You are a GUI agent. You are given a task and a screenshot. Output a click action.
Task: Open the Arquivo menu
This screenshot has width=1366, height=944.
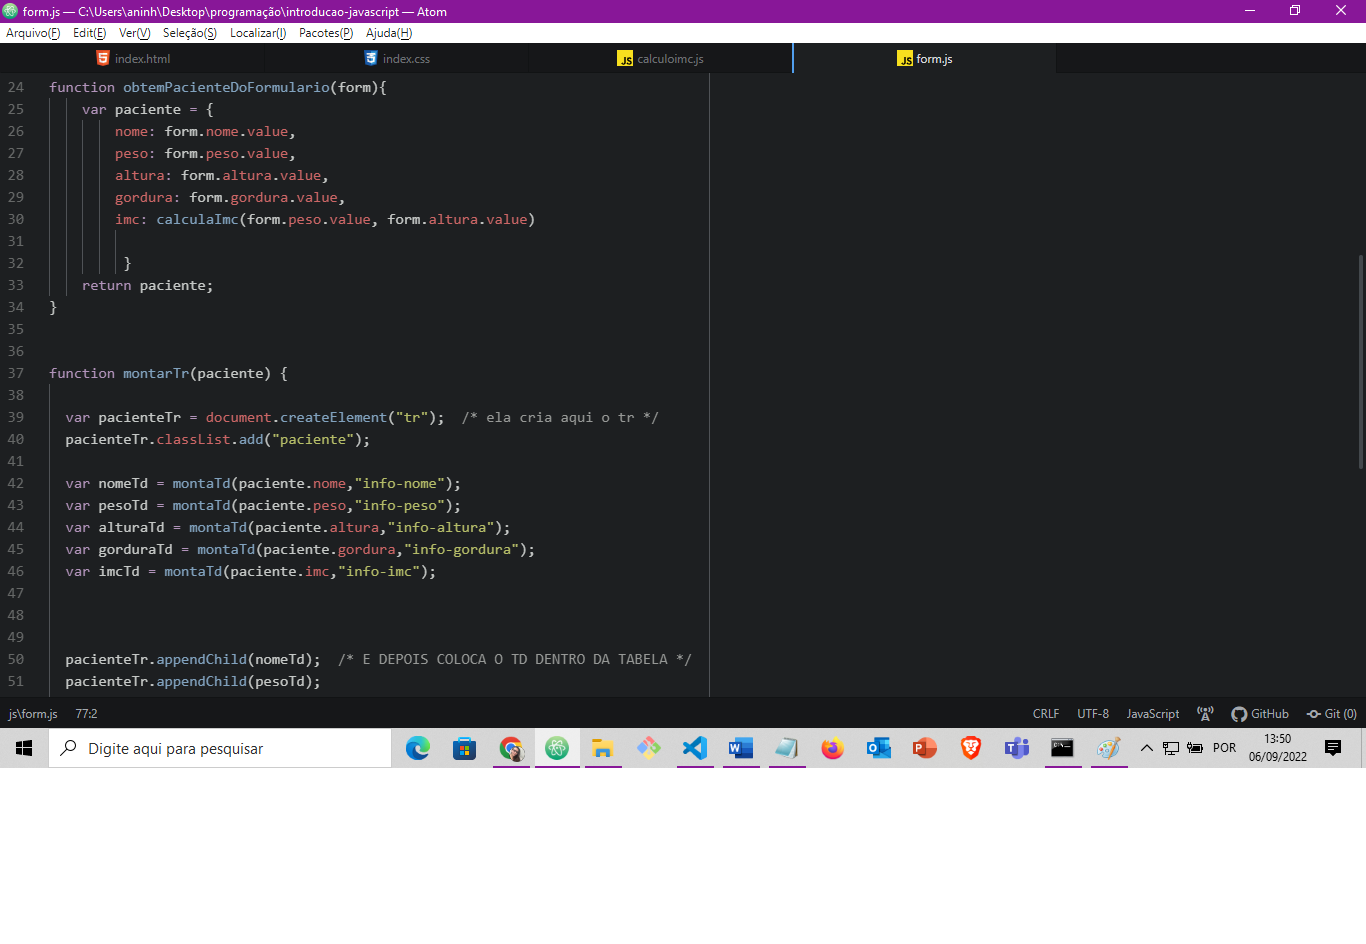pos(33,33)
